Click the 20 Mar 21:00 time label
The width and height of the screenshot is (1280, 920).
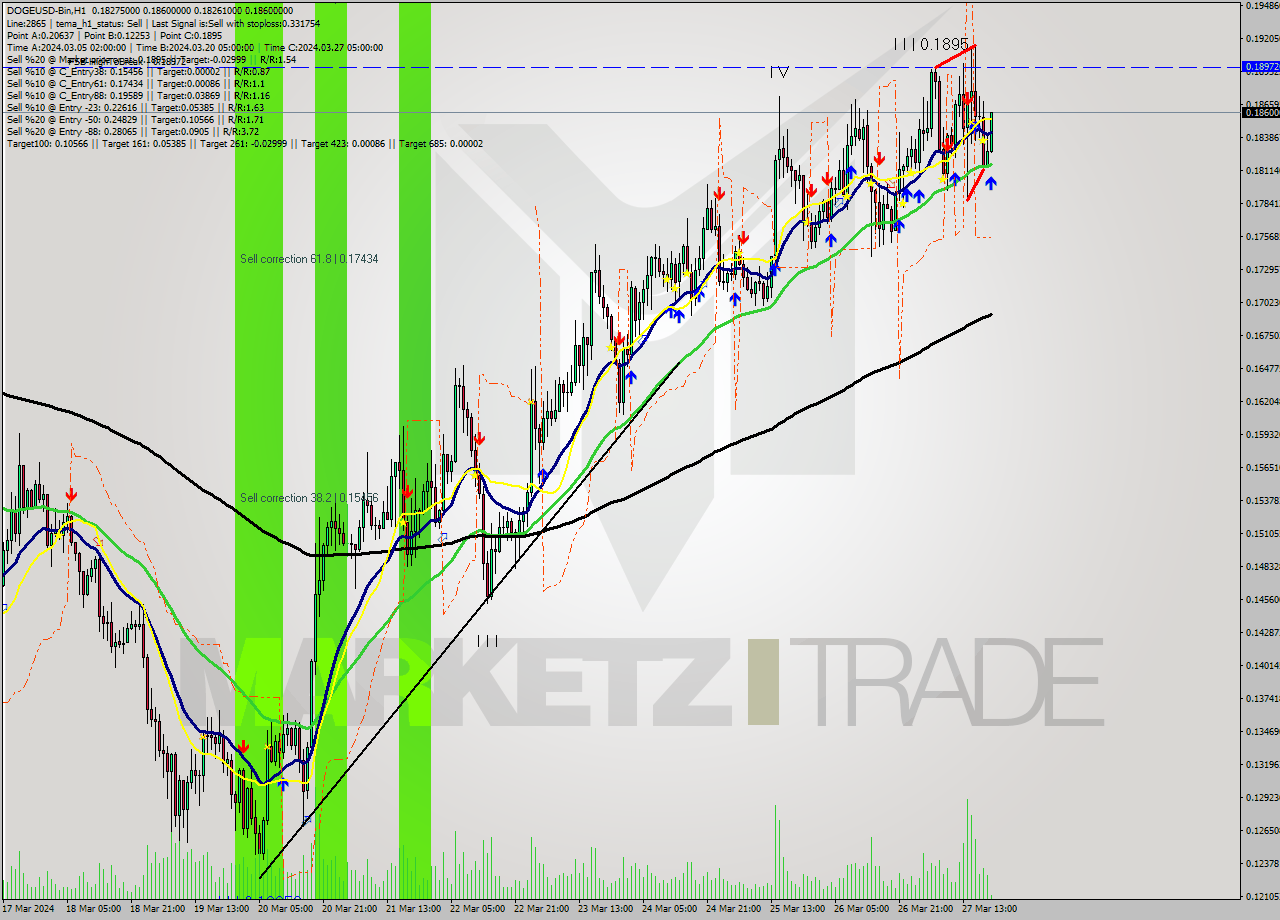click(x=349, y=909)
